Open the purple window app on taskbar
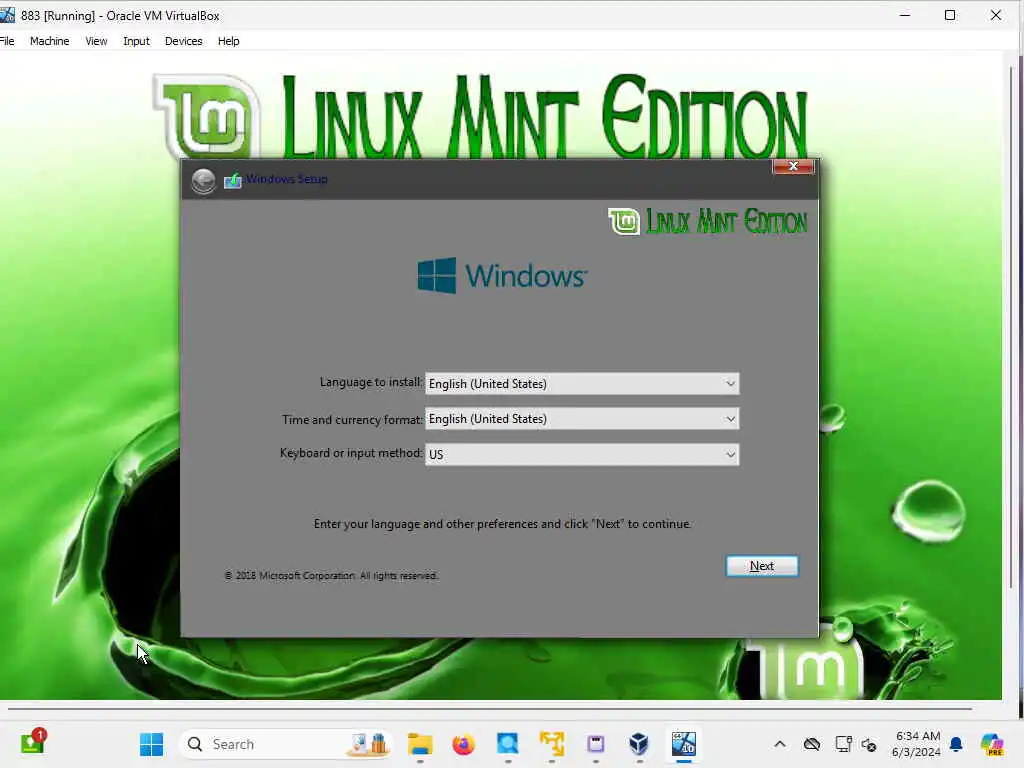The height and width of the screenshot is (768, 1024). coord(596,744)
